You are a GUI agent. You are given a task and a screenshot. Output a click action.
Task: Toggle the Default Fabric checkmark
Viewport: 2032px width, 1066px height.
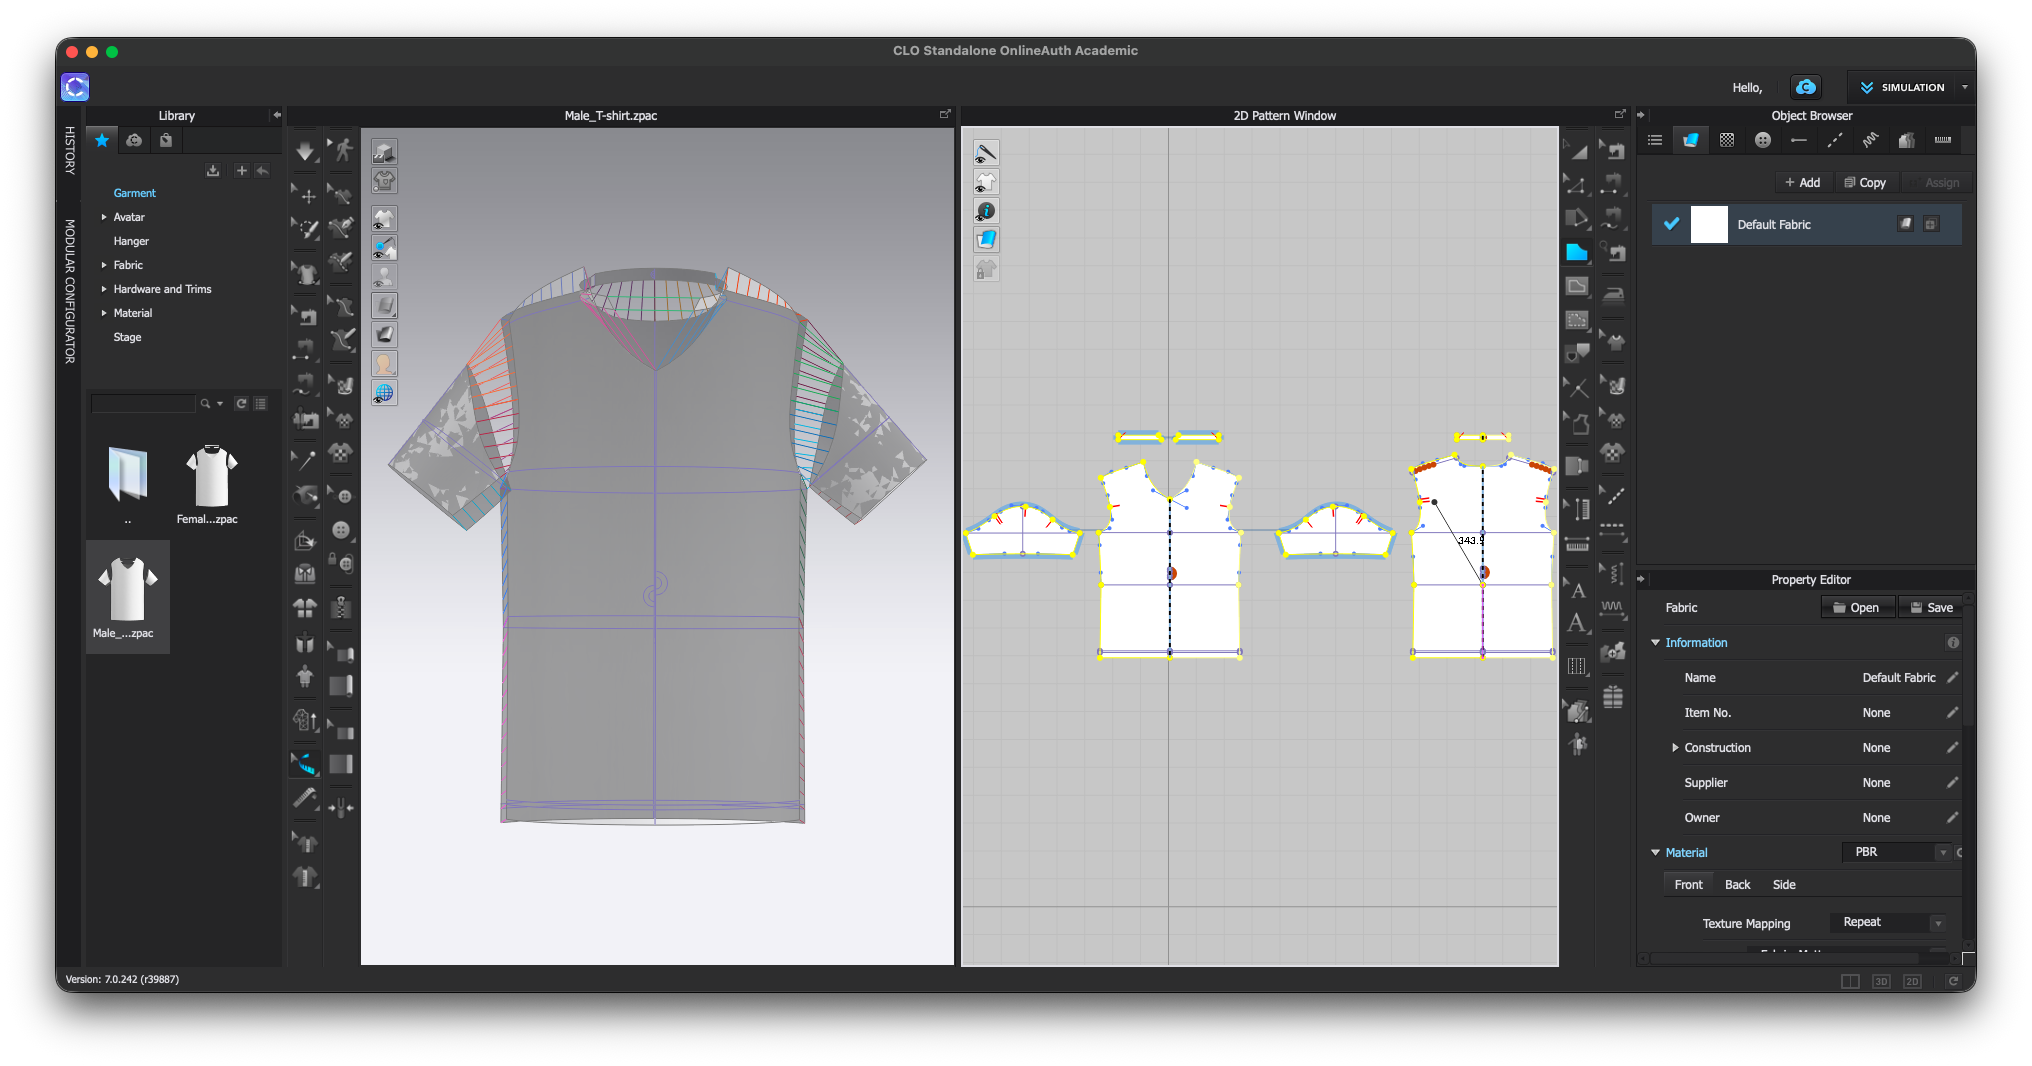coord(1671,224)
